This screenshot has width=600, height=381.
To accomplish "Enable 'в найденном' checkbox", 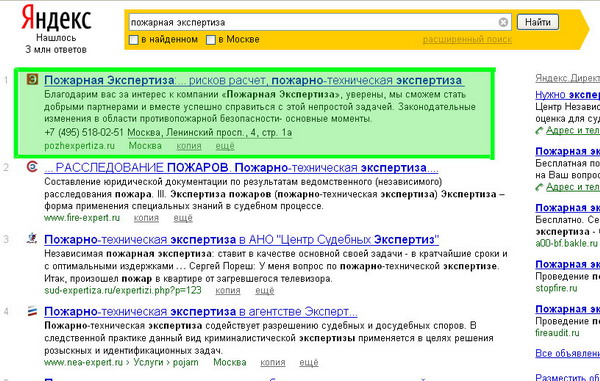I will 134,40.
